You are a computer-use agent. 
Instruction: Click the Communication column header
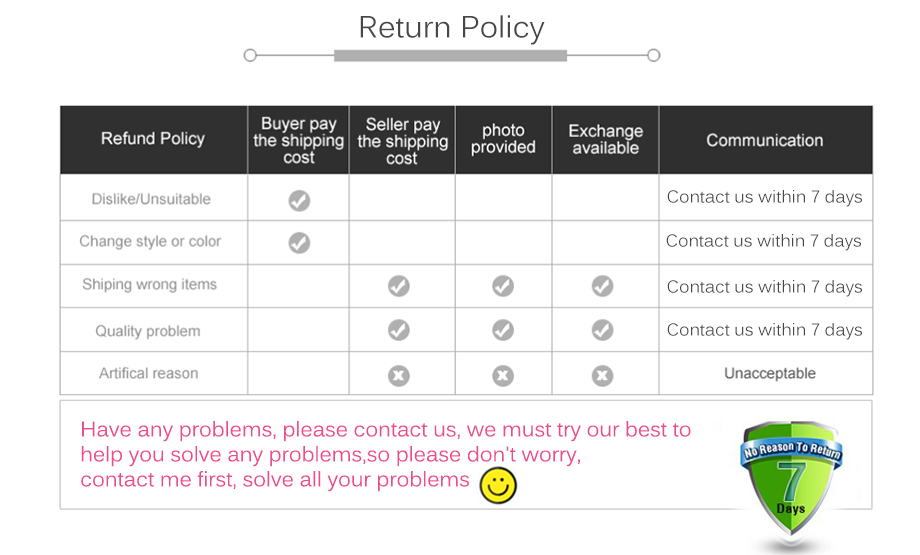[765, 140]
